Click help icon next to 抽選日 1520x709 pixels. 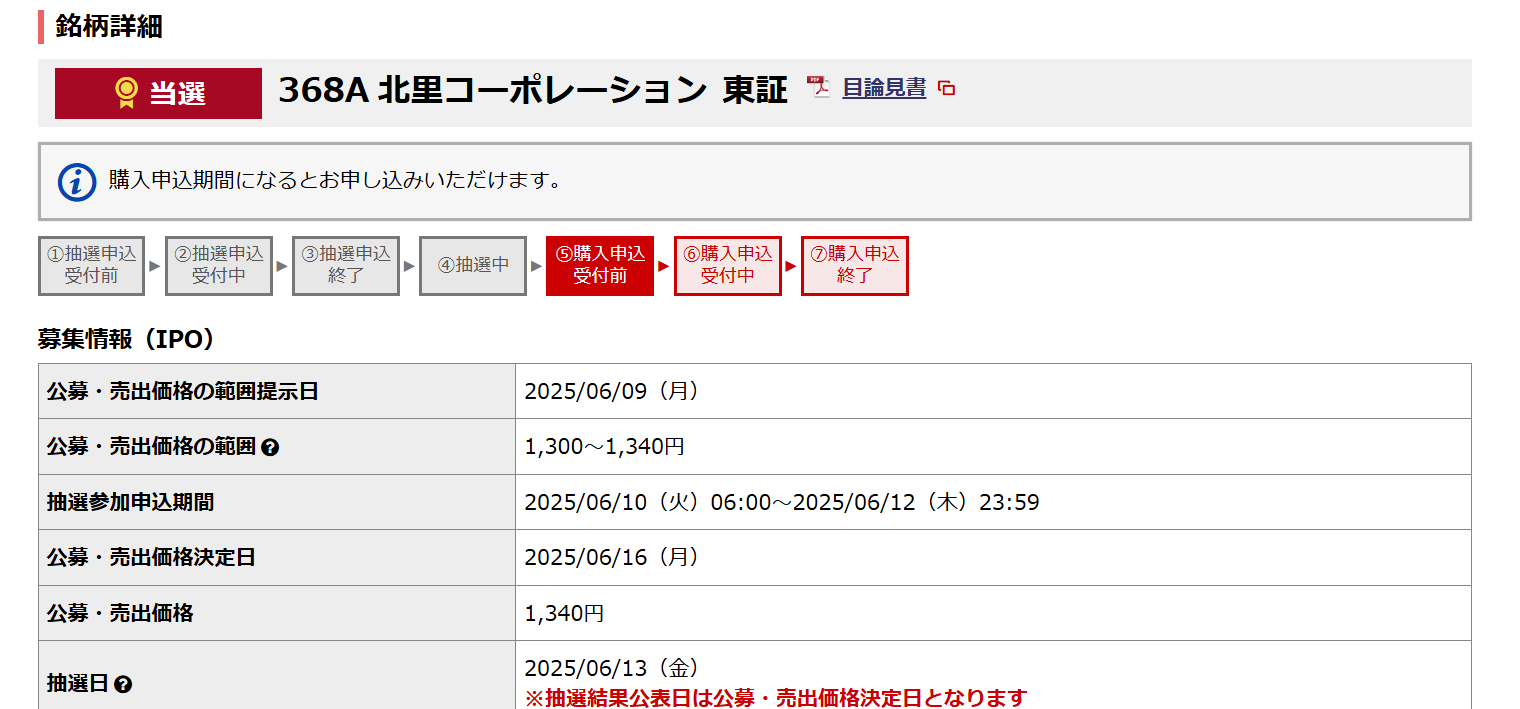123,685
